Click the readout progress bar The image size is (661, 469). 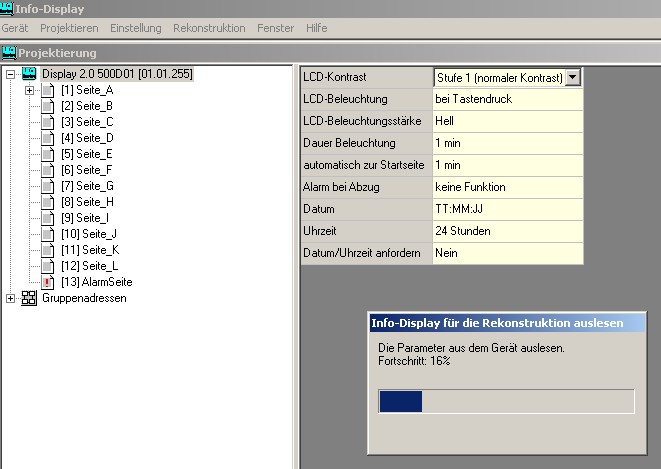[505, 401]
